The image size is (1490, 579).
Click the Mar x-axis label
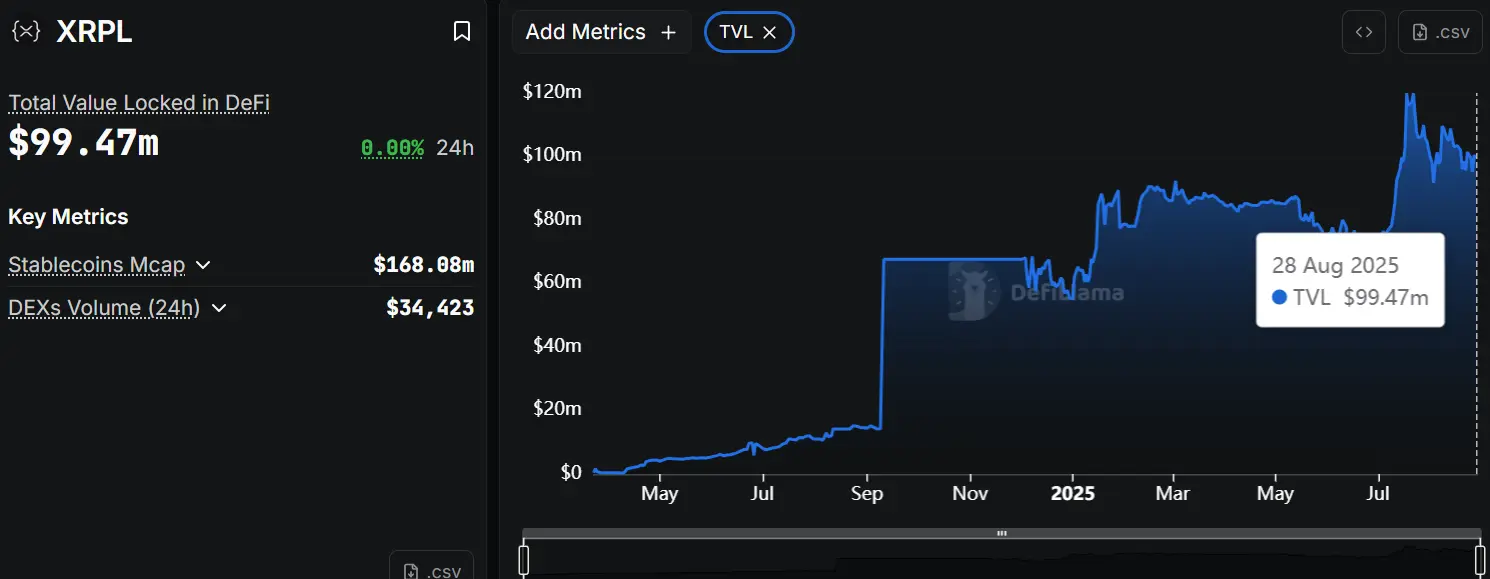point(1173,493)
